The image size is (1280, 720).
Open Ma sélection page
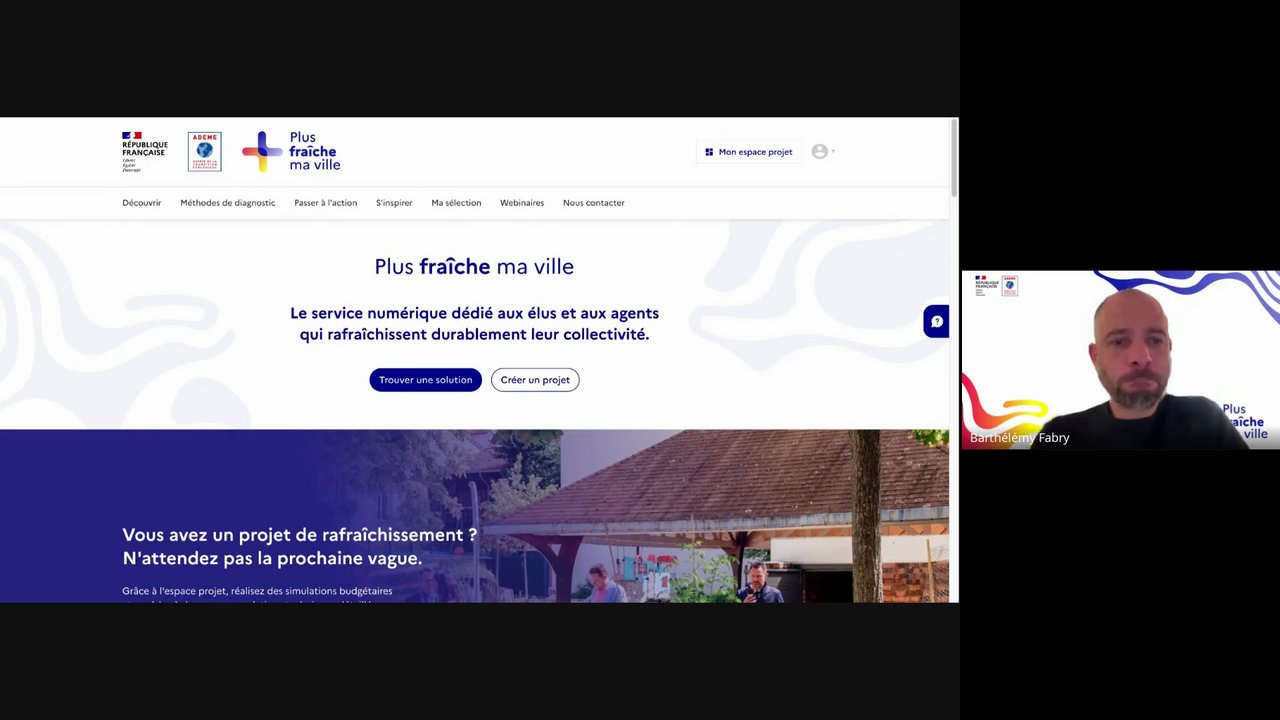tap(456, 203)
